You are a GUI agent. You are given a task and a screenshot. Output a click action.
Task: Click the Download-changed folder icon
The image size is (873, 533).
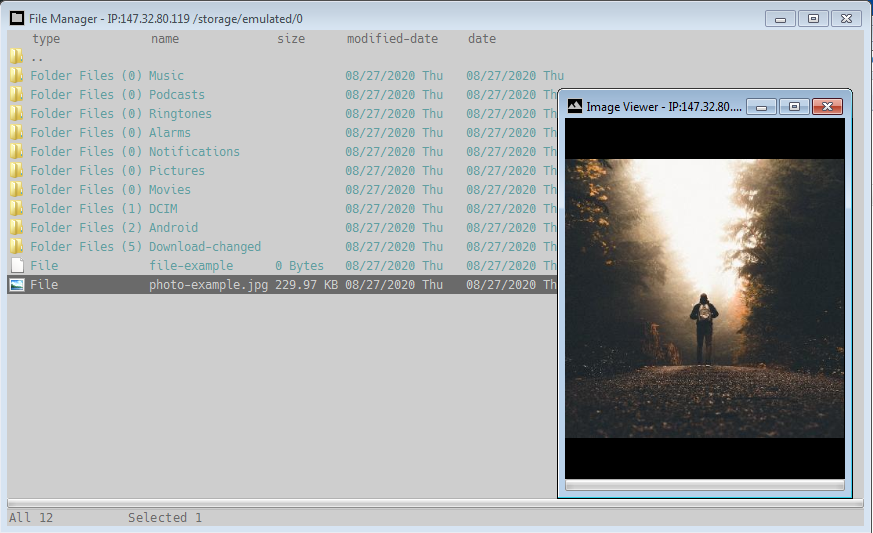16,246
